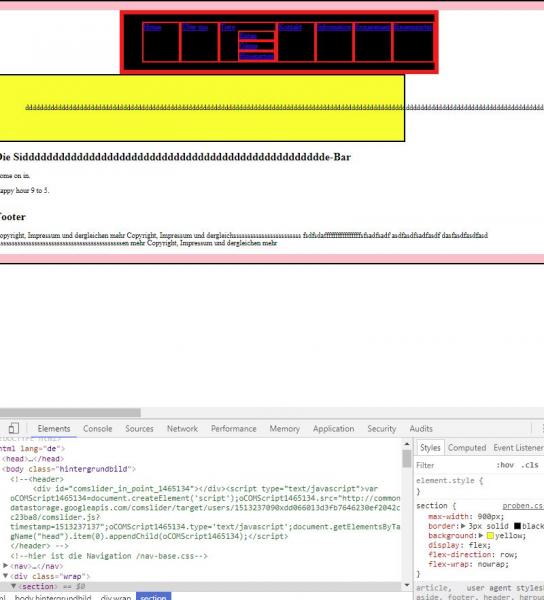
Task: Open the proben.css stylesheet link
Action: pyautogui.click(x=523, y=505)
